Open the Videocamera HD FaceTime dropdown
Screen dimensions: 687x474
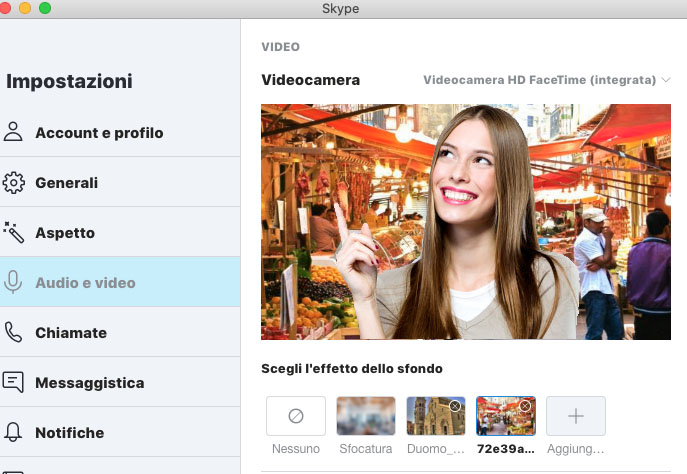click(x=547, y=80)
